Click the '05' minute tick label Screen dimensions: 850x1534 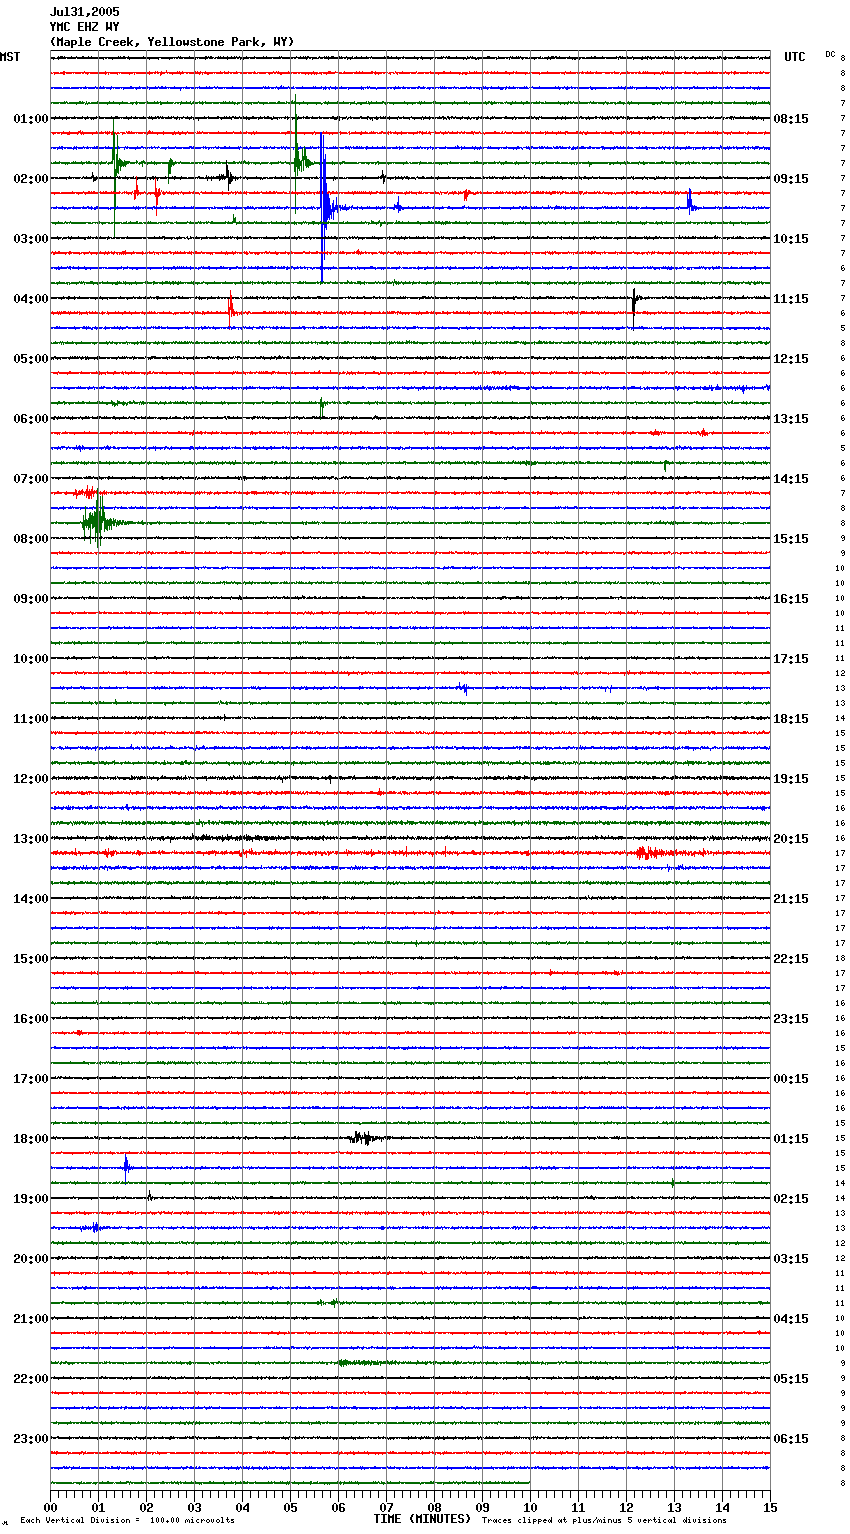(x=290, y=1507)
